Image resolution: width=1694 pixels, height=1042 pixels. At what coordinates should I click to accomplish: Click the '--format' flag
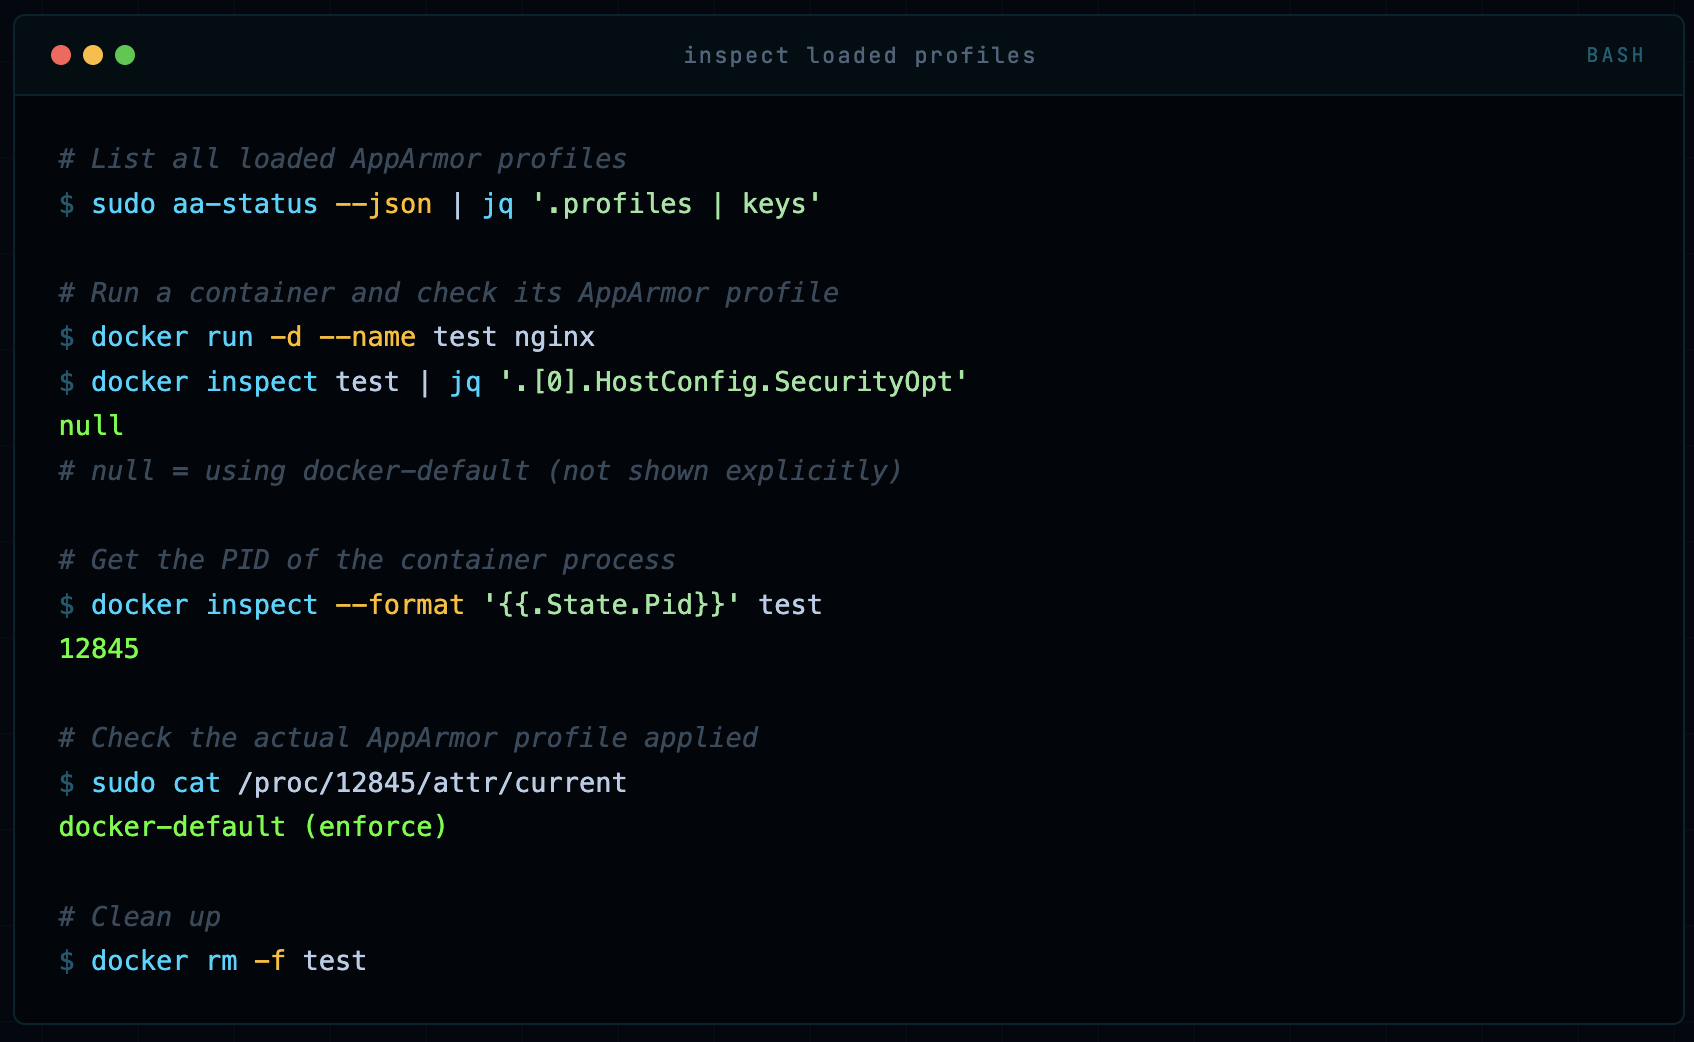[400, 605]
